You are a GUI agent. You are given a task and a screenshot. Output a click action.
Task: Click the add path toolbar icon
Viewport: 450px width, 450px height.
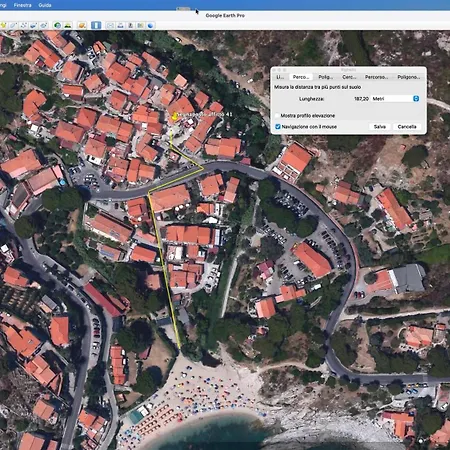23,25
